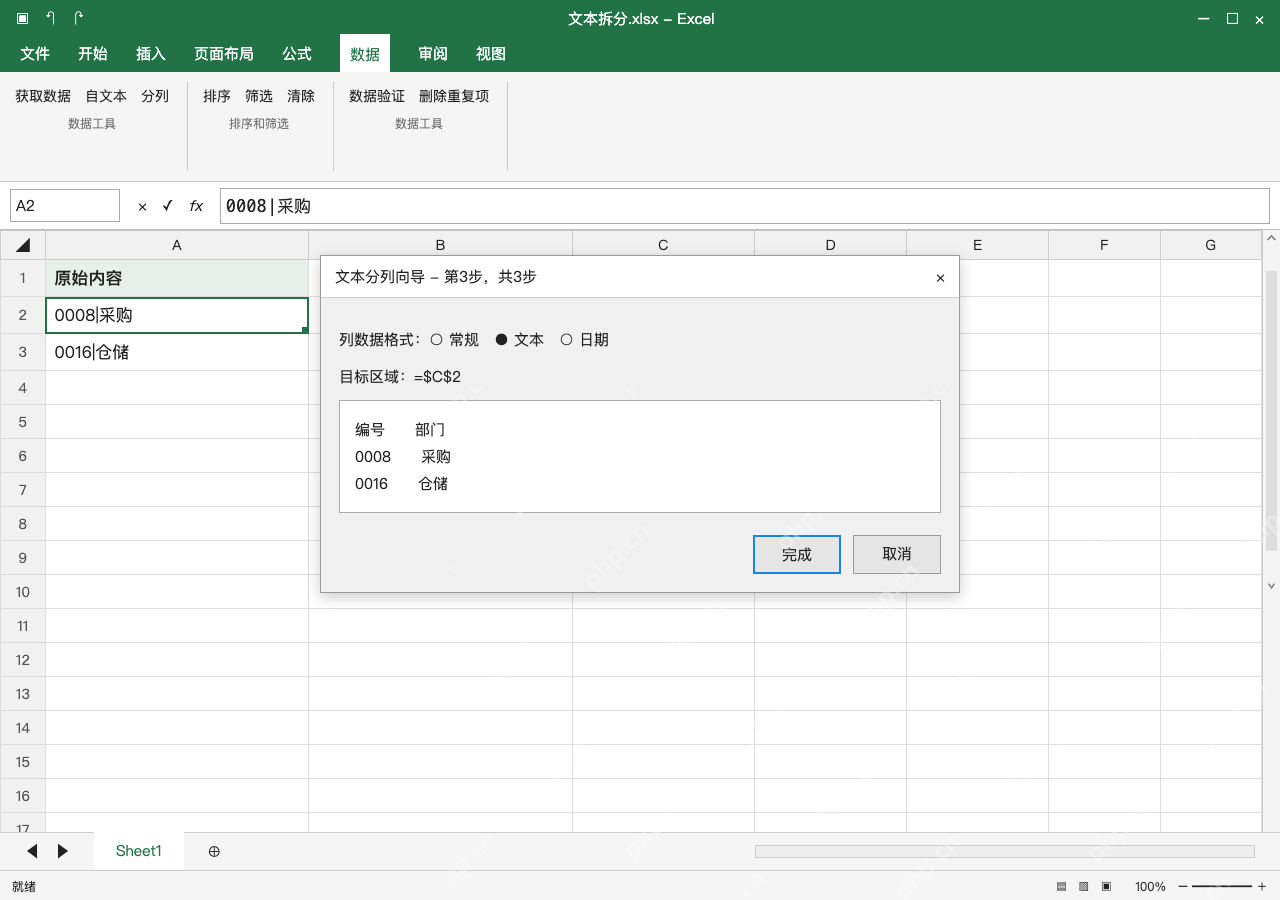Click the 筛选 ribbon command
Screen dimensions: 1280x900
coord(259,96)
